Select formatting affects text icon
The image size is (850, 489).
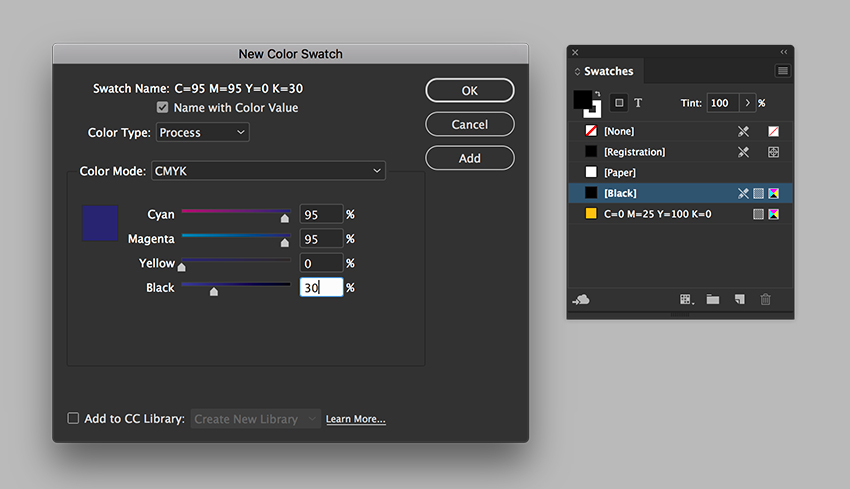coord(638,103)
